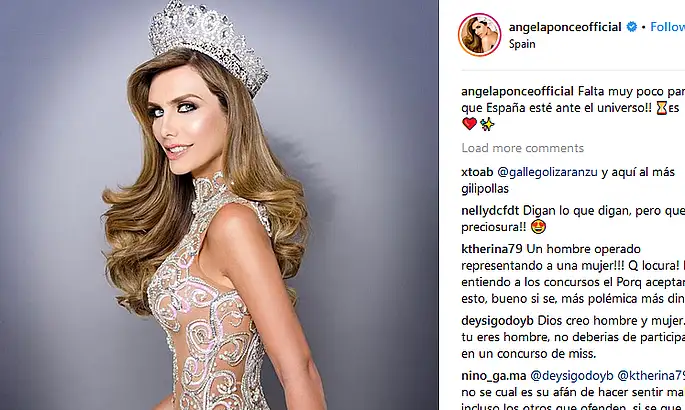The width and height of the screenshot is (685, 410).
Task: Click the hourglass emoji in caption
Action: tap(661, 107)
